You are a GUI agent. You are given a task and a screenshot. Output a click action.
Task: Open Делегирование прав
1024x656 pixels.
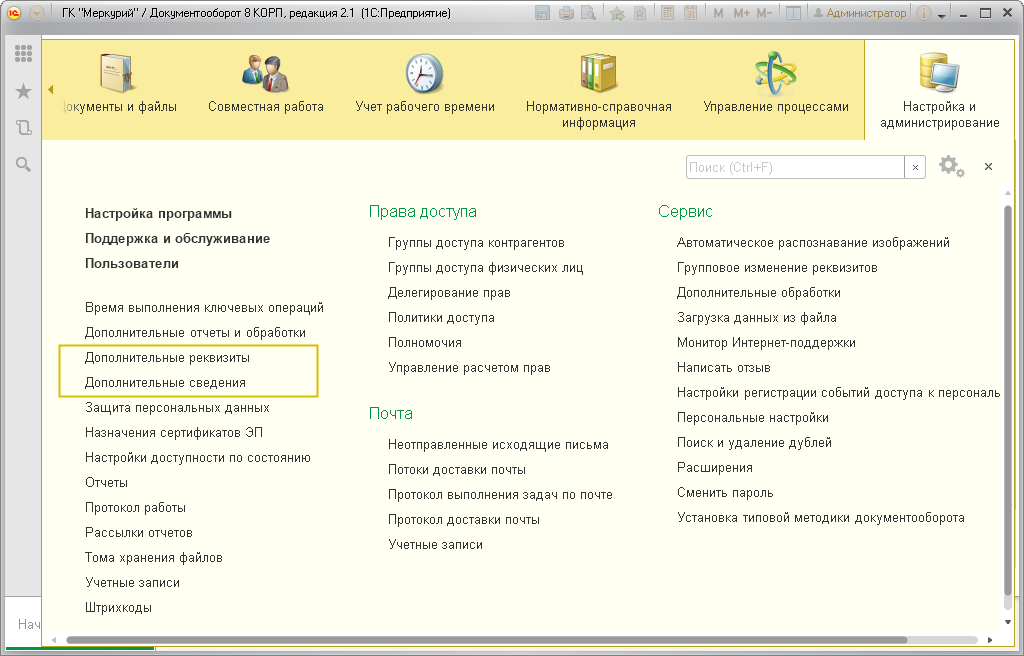pyautogui.click(x=449, y=293)
